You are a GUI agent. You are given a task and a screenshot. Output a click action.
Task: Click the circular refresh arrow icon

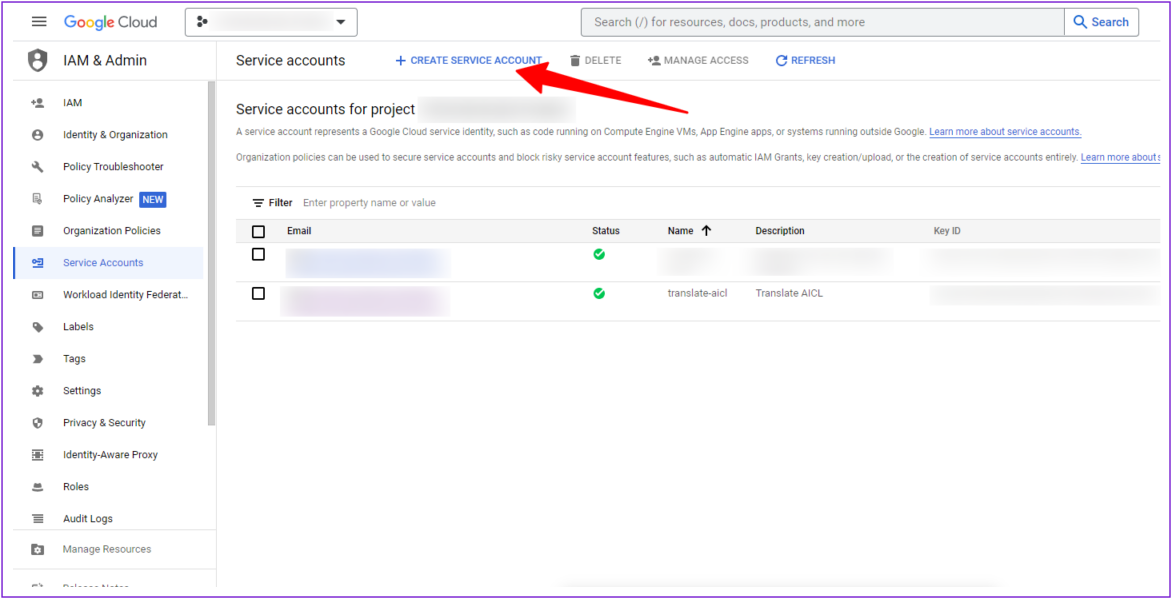[x=782, y=60]
